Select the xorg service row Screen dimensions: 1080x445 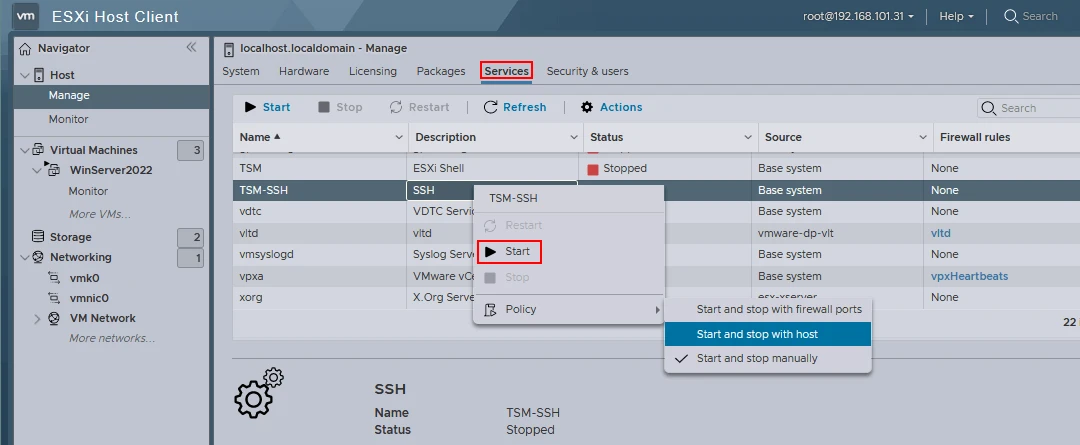[x=656, y=298]
